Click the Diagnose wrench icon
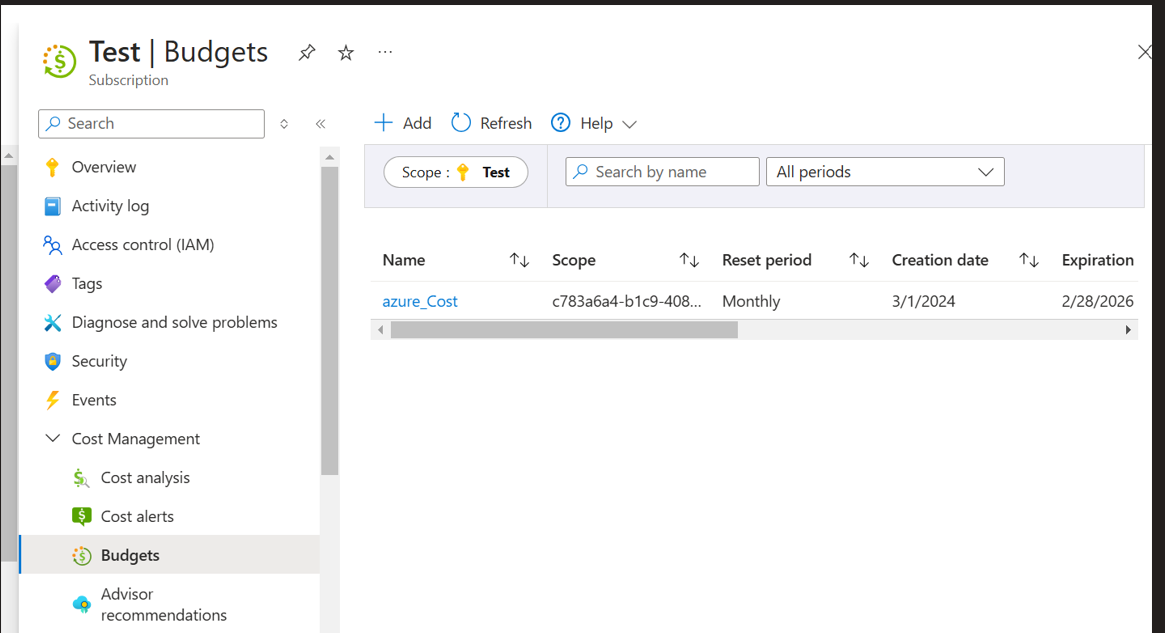1165x633 pixels. pyautogui.click(x=52, y=322)
